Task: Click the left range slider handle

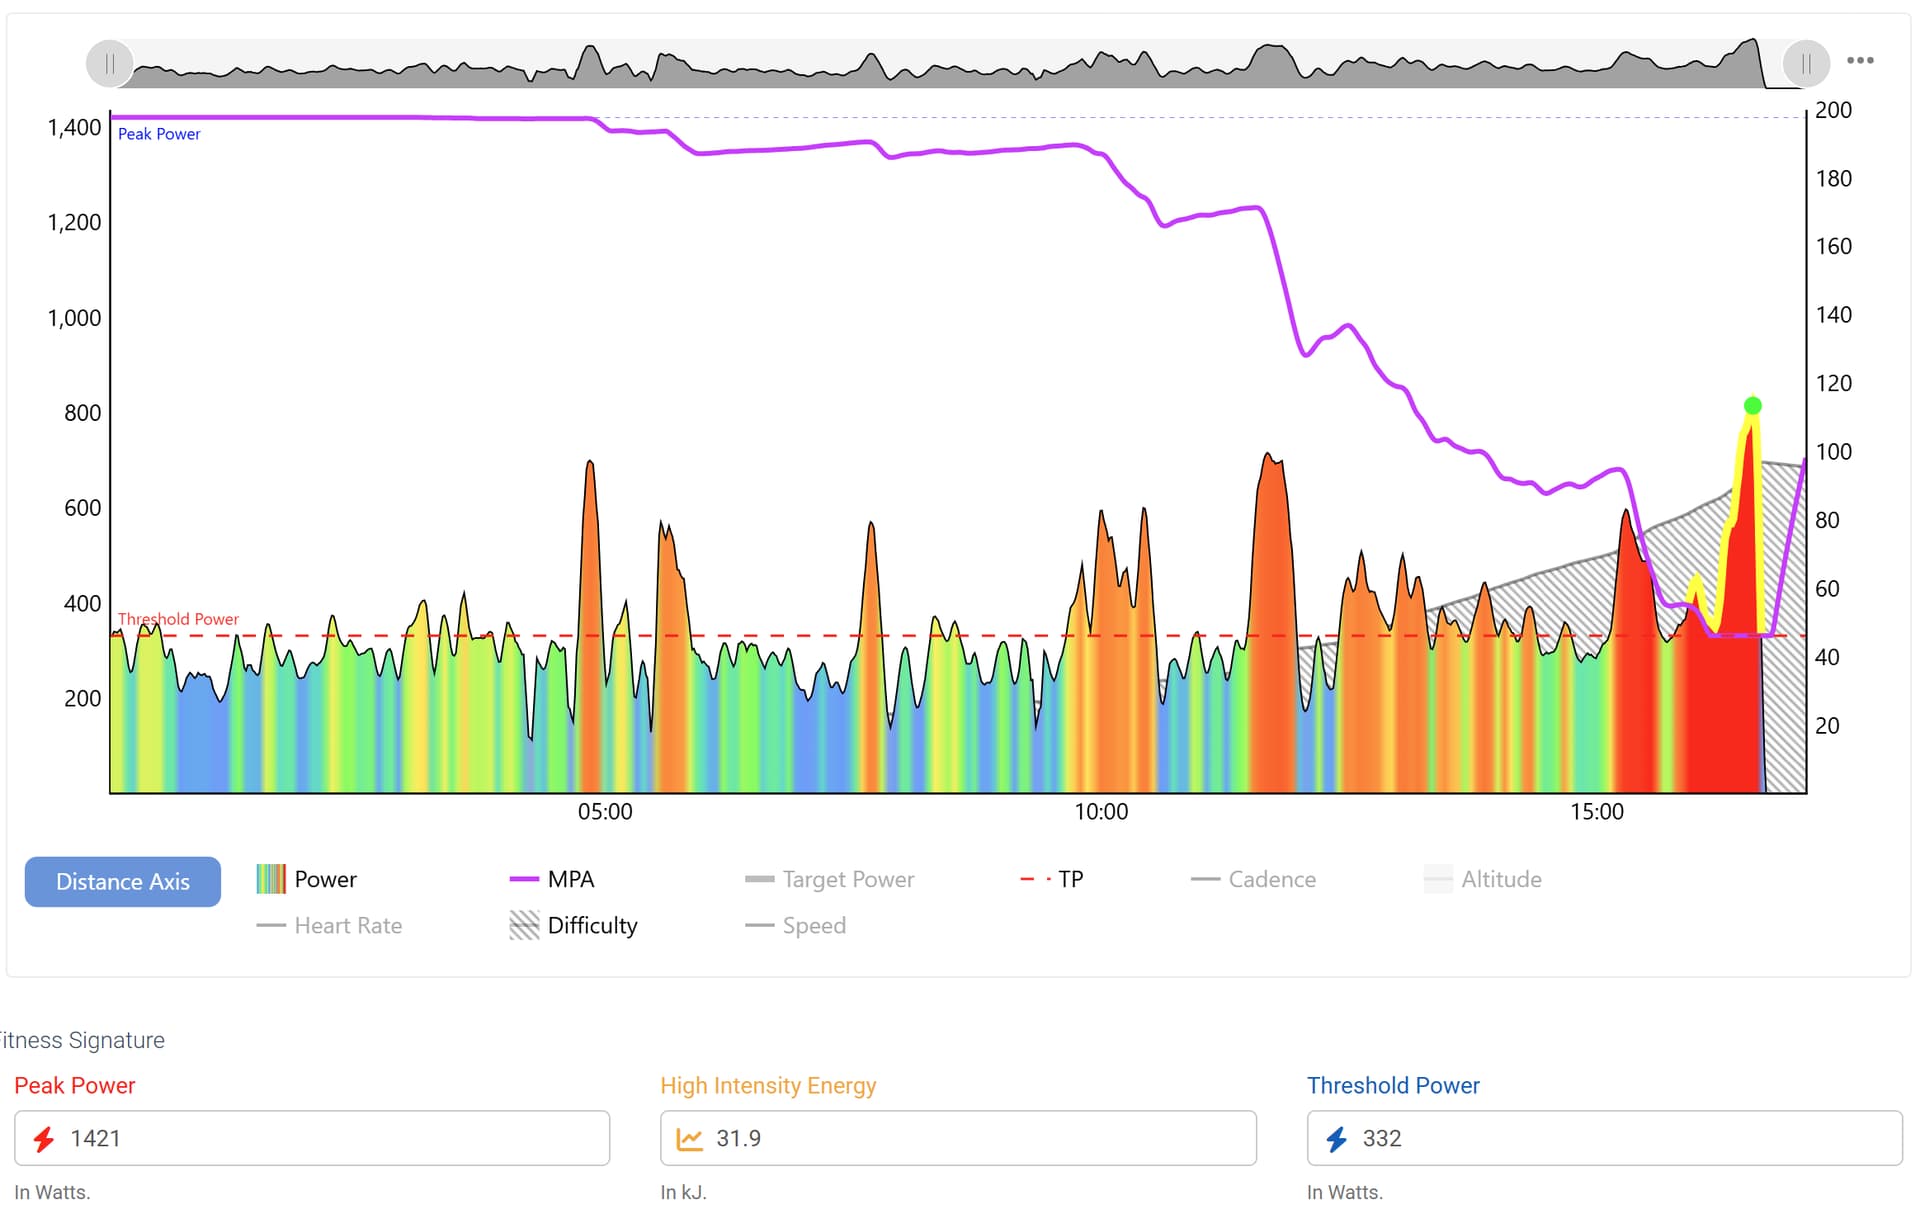Action: click(110, 65)
